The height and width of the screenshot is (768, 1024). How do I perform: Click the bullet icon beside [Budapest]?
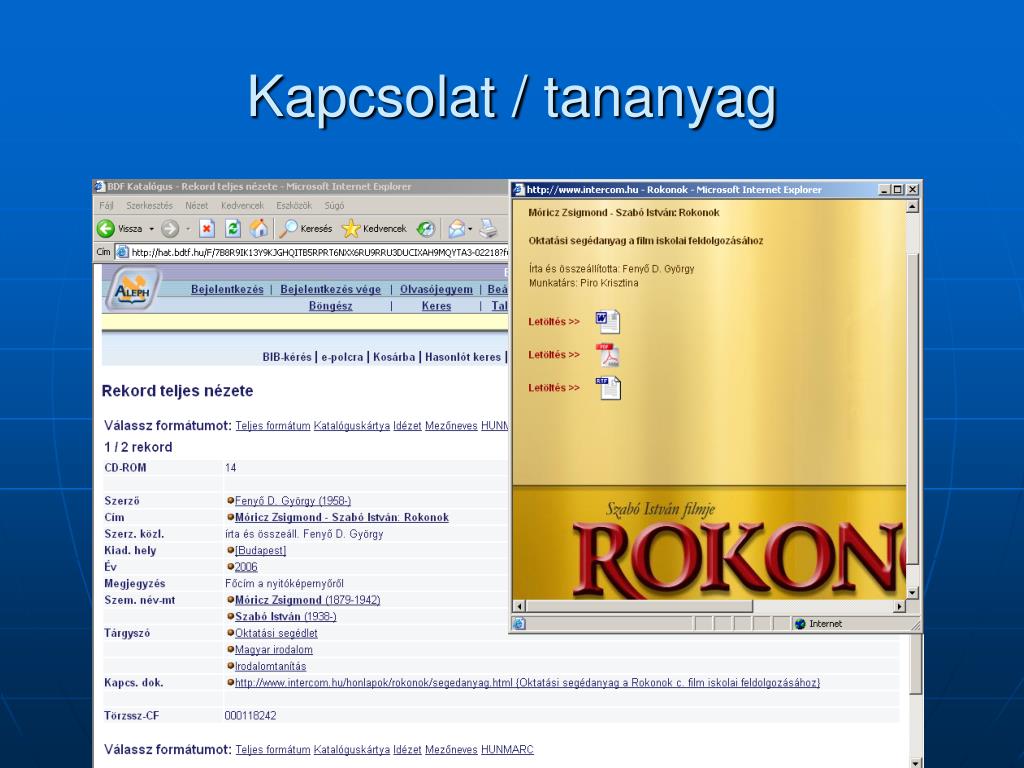(231, 551)
